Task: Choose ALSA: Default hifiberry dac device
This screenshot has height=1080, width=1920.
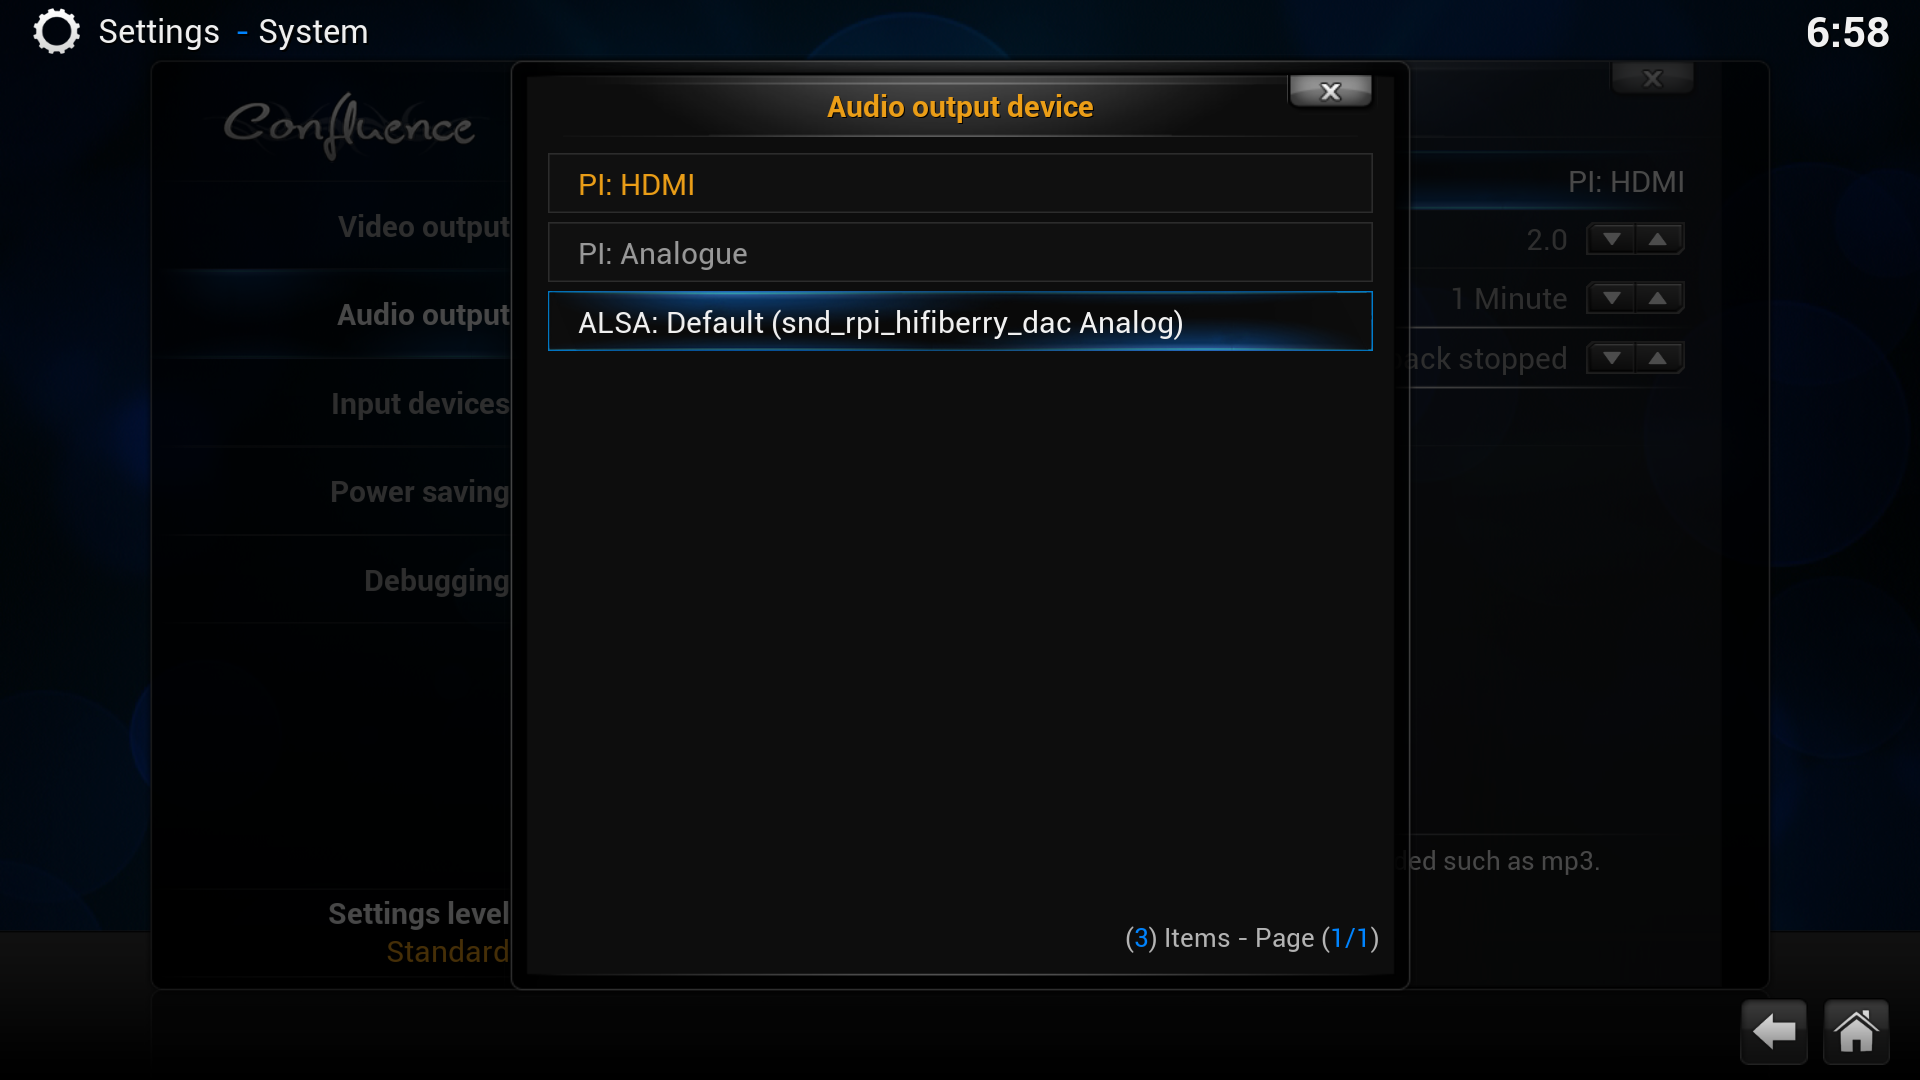Action: (960, 322)
